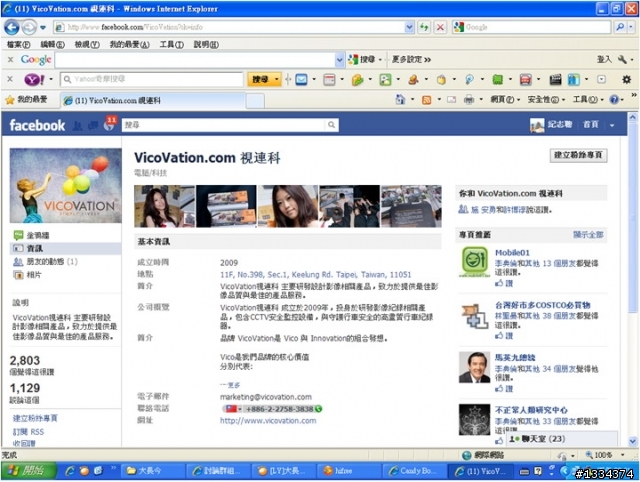Image resolution: width=640 pixels, height=482 pixels.
Task: Open Facebook notifications globe with 11 badge
Action: click(109, 124)
